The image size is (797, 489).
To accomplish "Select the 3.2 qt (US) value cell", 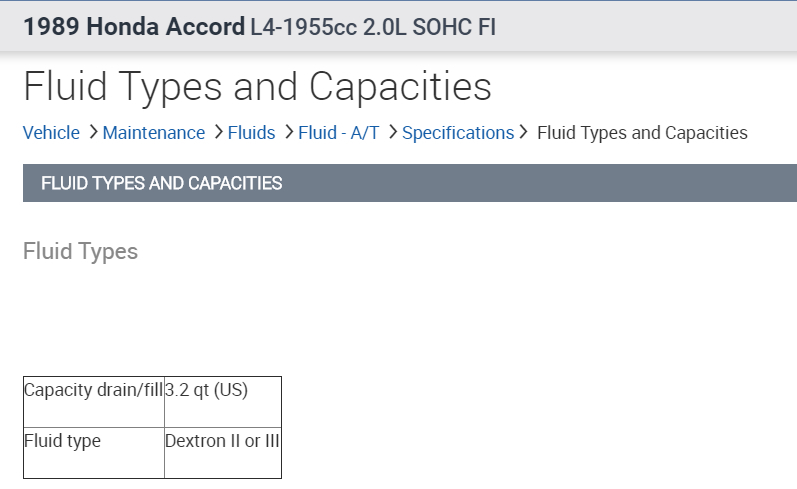I will click(206, 391).
